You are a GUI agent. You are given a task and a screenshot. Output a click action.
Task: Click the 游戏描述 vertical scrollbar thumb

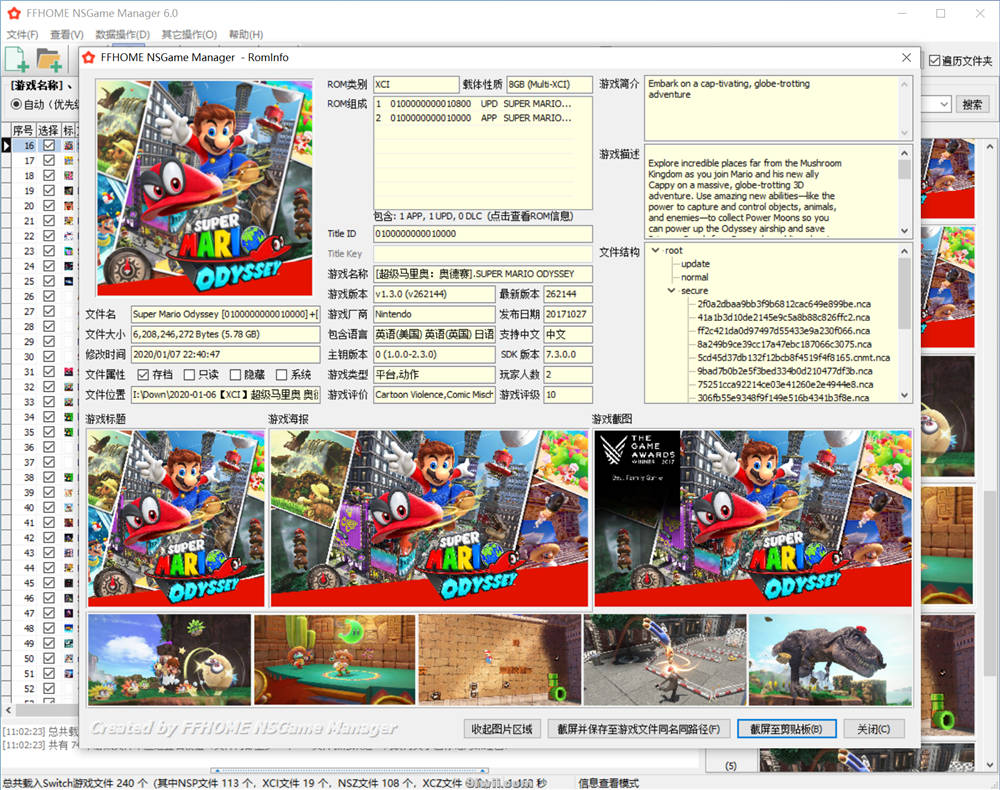[904, 170]
